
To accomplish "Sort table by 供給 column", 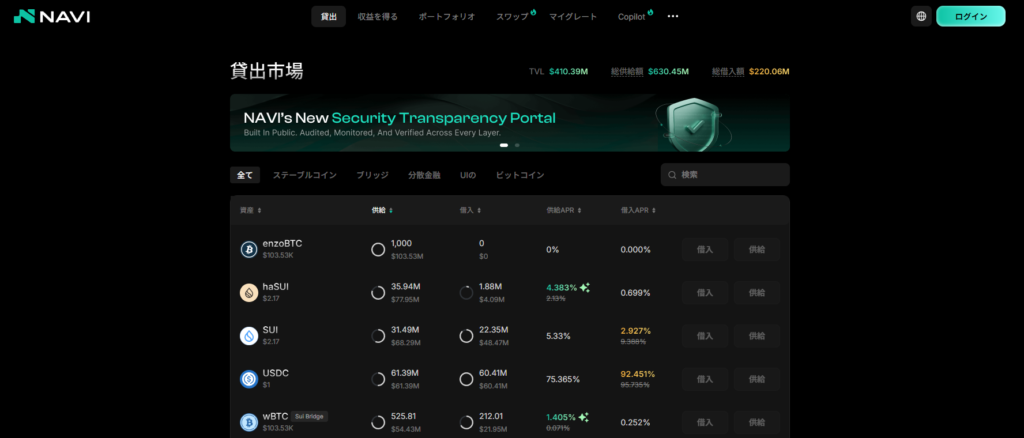I will tap(381, 210).
